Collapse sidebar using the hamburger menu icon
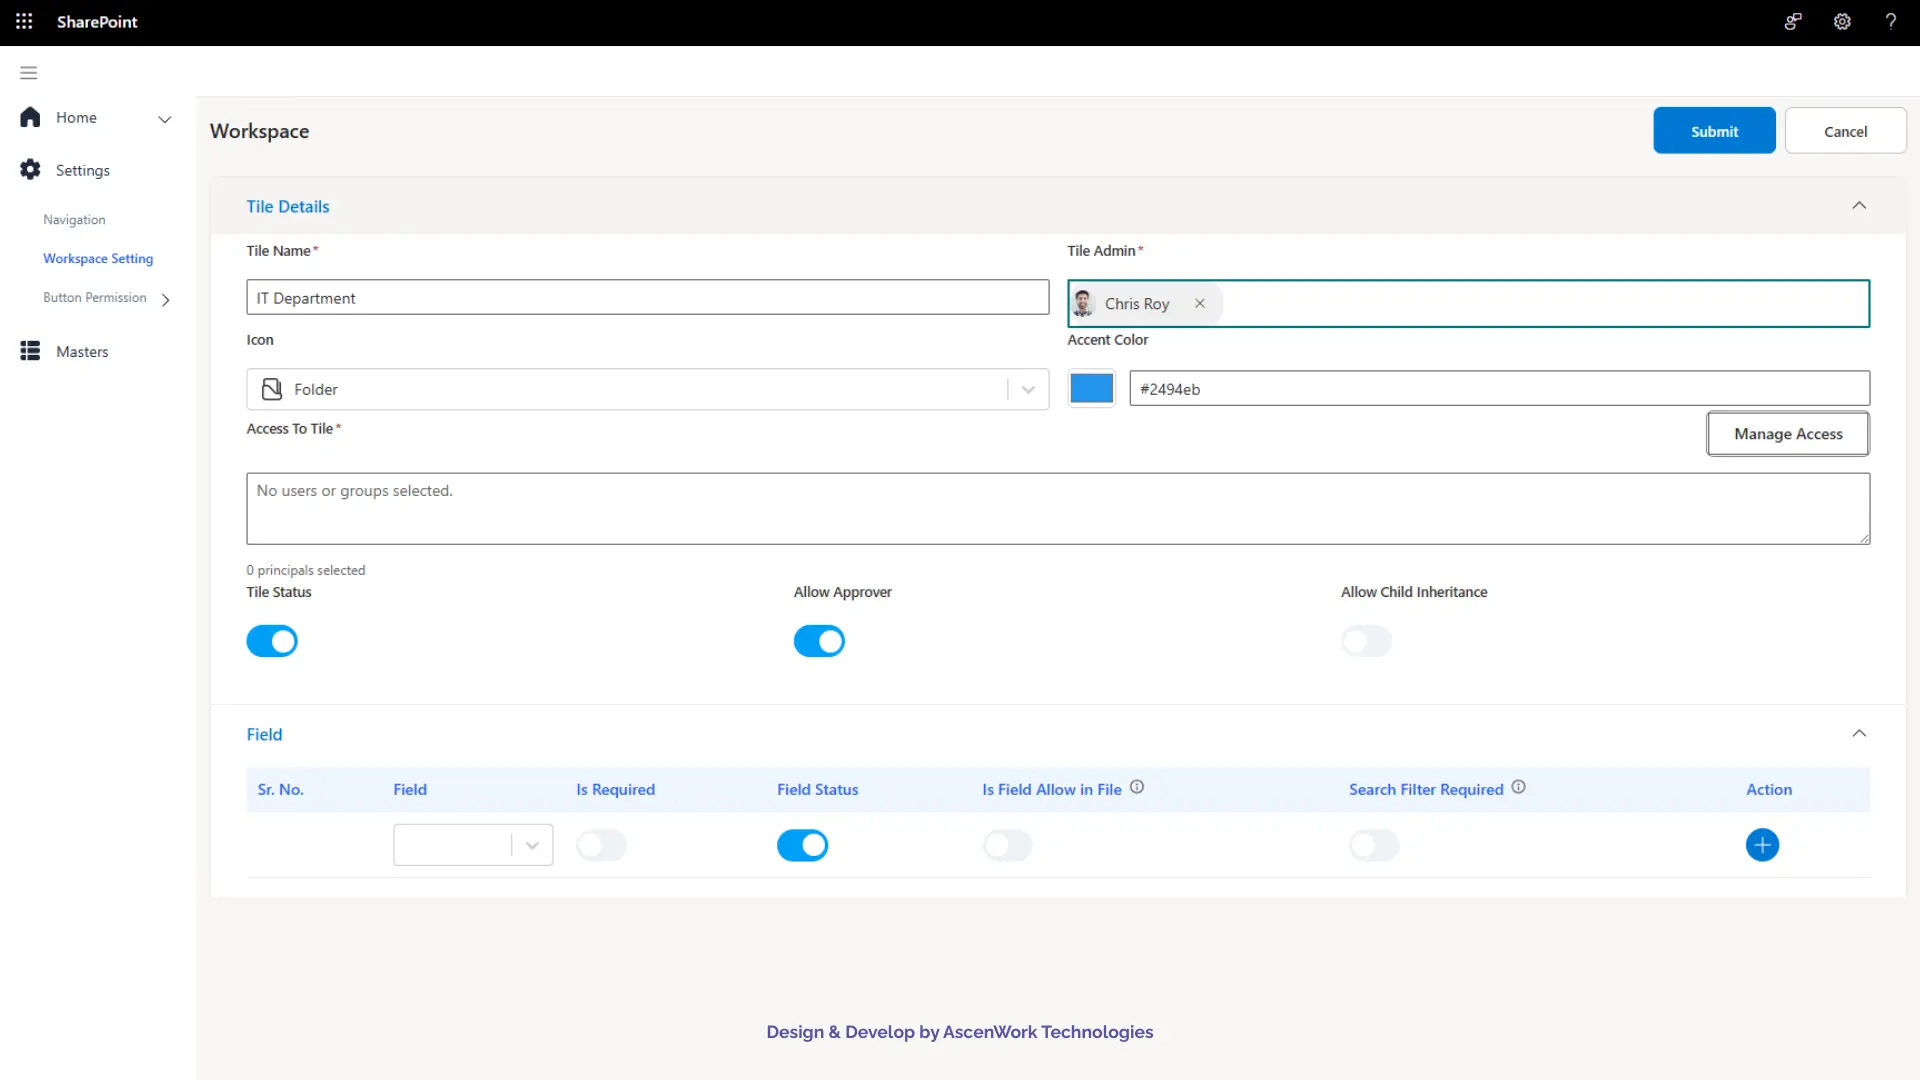1920x1080 pixels. coord(29,73)
